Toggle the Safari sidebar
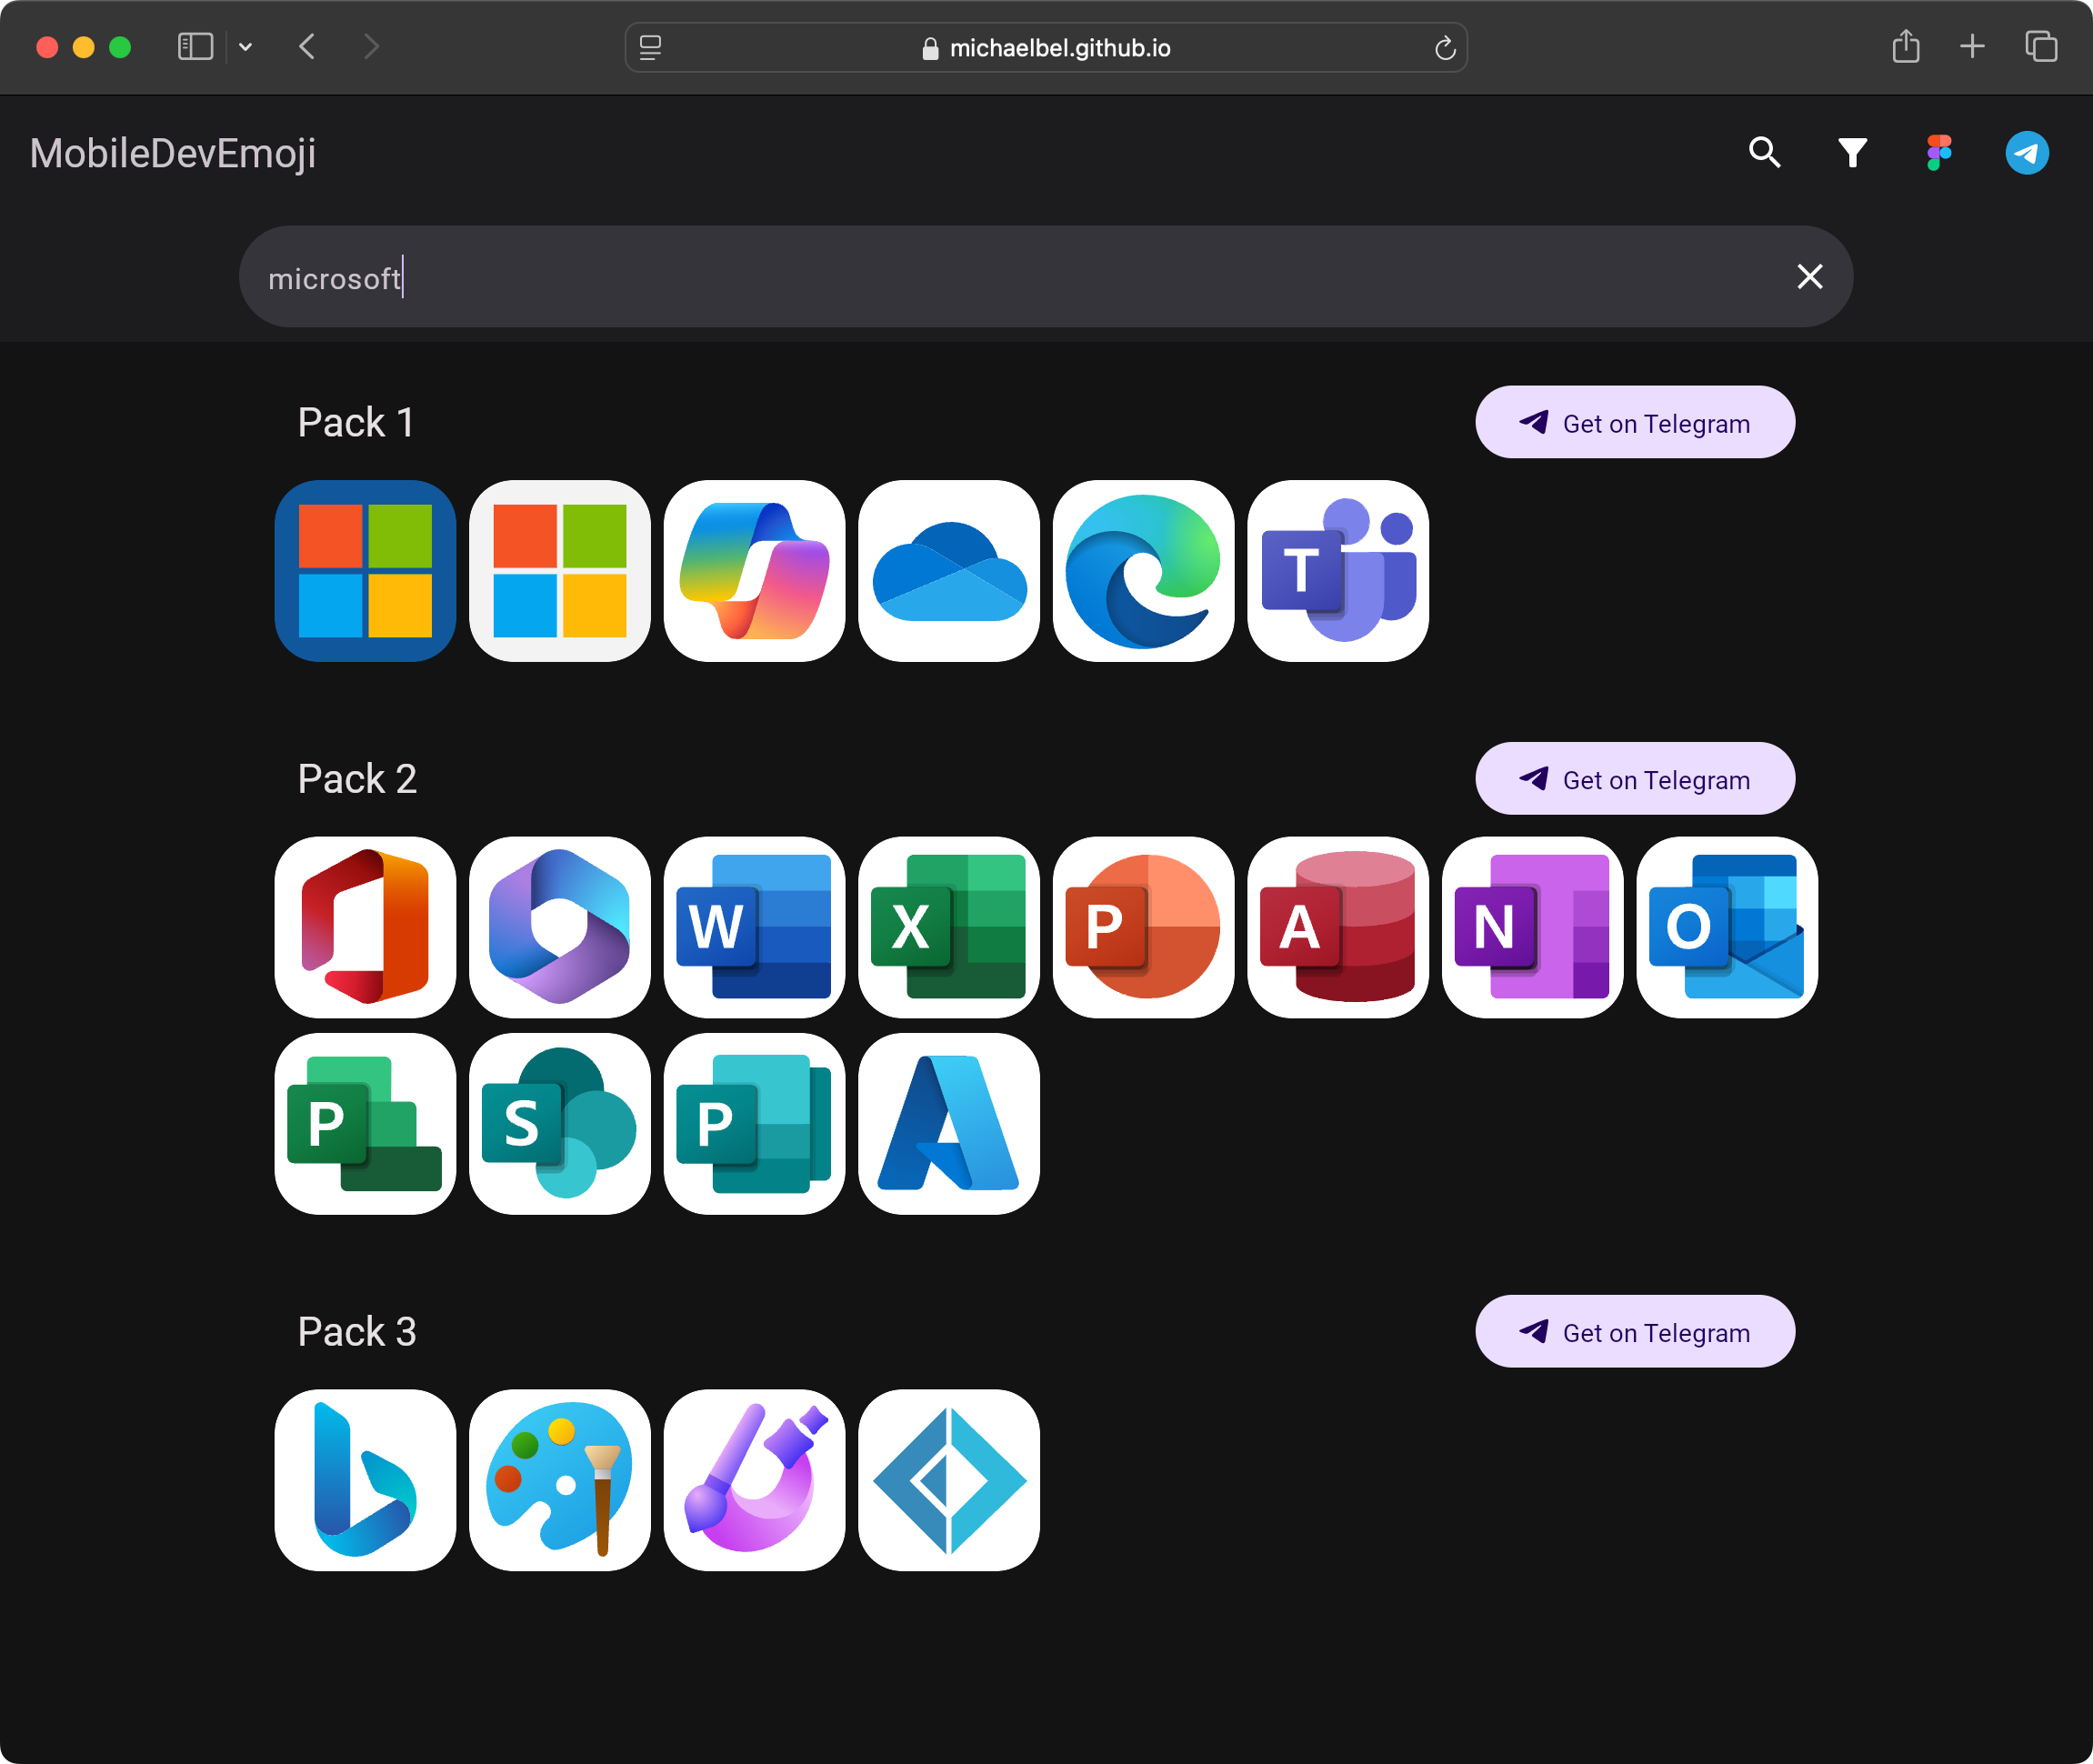2093x1764 pixels. [x=195, y=47]
